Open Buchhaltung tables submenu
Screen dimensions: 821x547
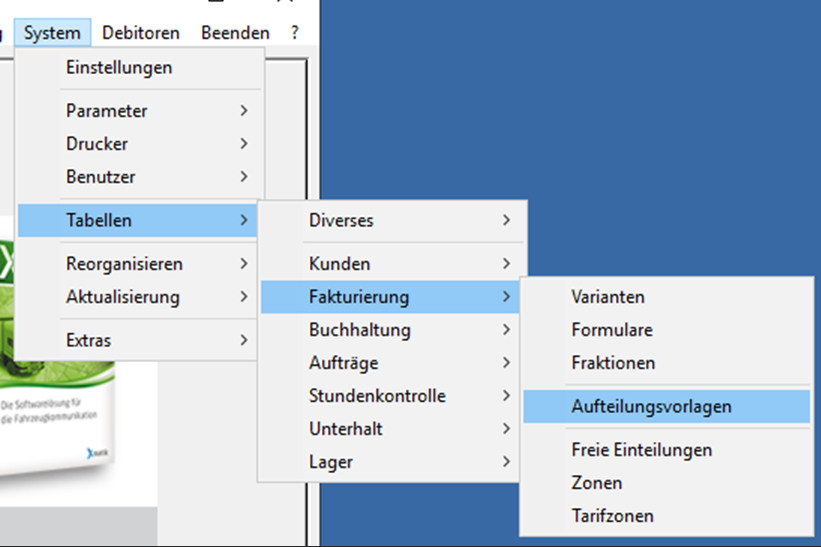click(360, 330)
